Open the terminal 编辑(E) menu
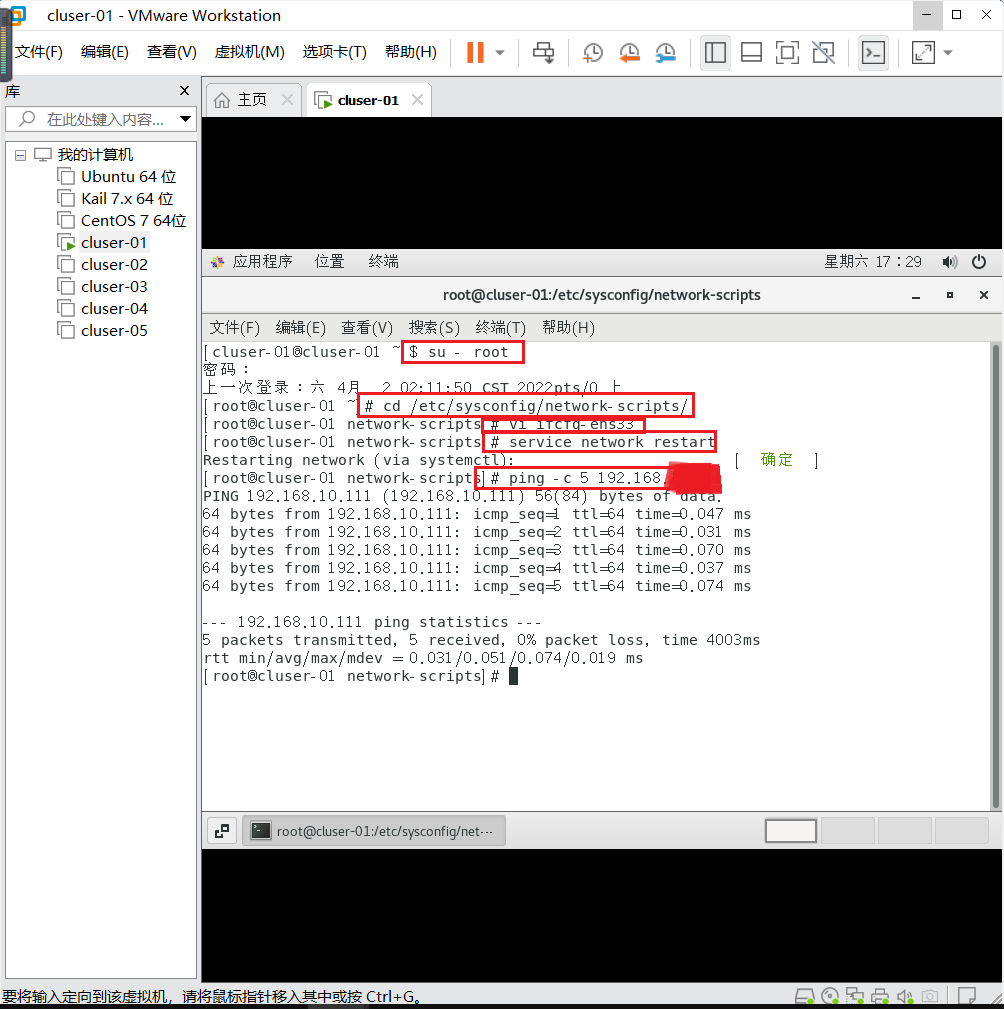The width and height of the screenshot is (1004, 1009). coord(301,328)
